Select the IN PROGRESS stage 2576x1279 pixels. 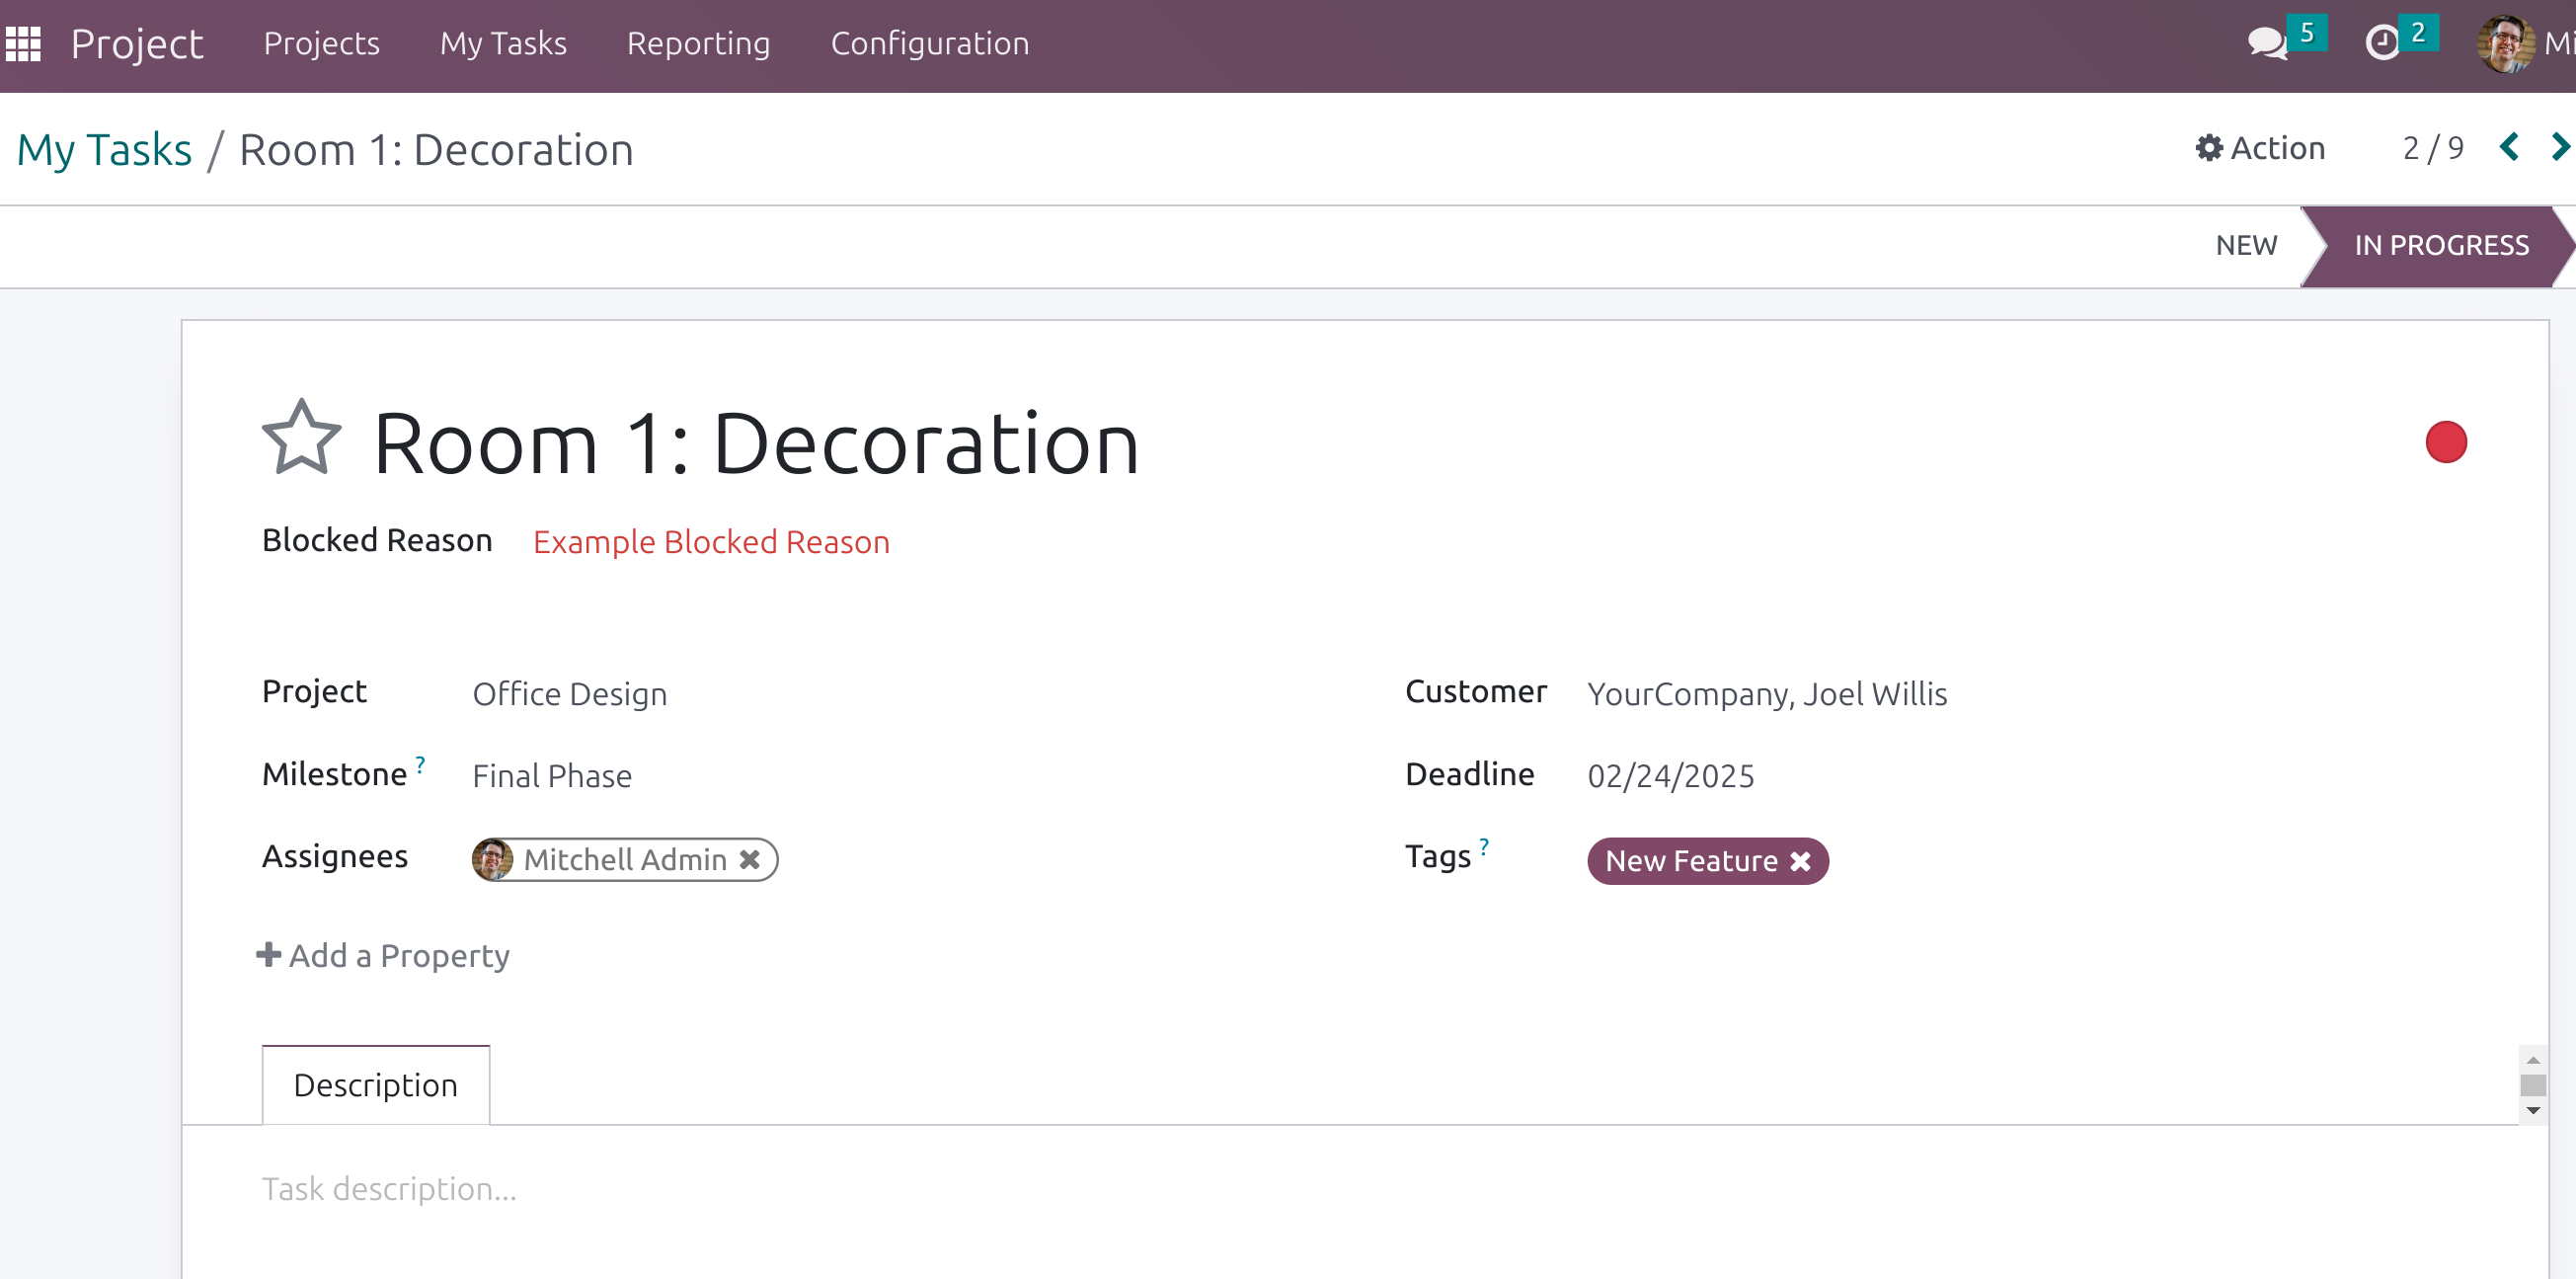[2440, 246]
